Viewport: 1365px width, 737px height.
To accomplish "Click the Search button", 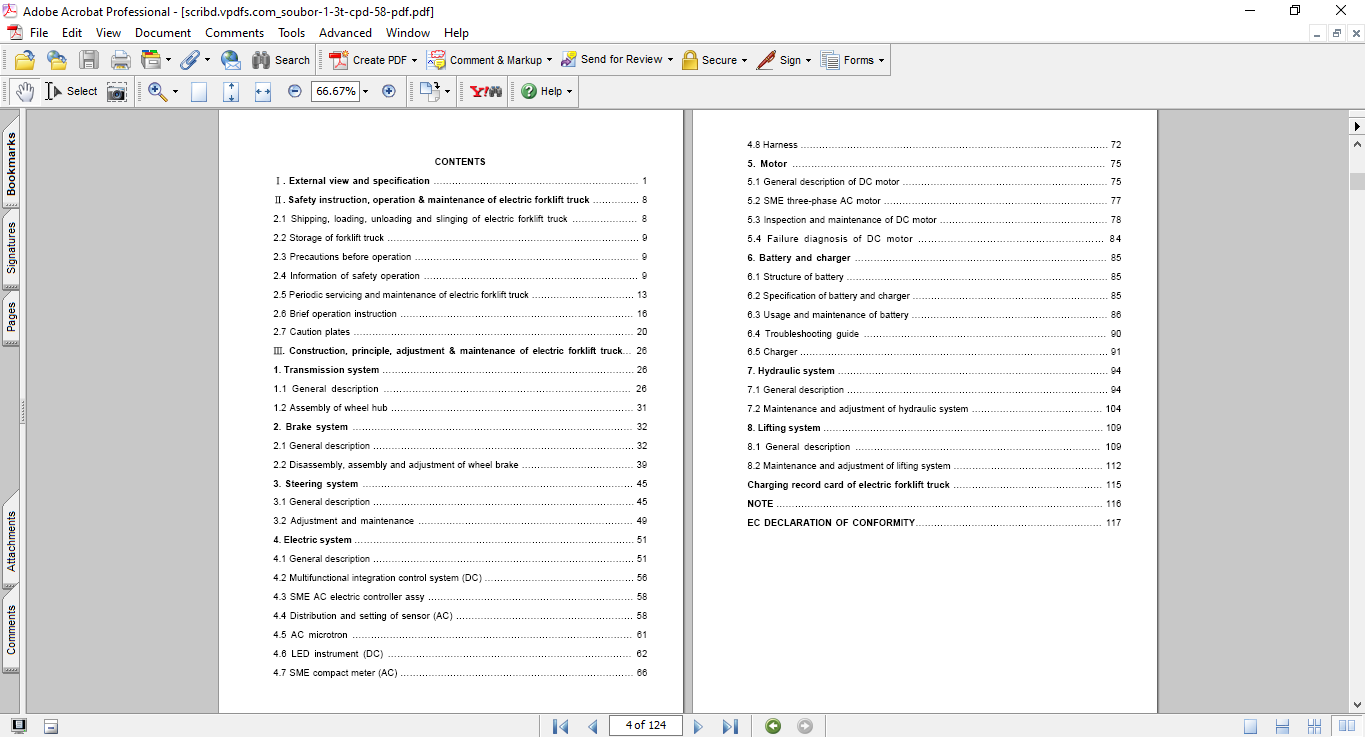I will [281, 60].
